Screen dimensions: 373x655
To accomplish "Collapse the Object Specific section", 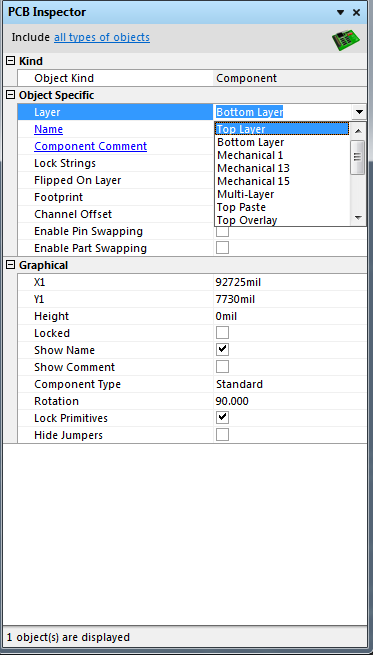I will 10,95.
